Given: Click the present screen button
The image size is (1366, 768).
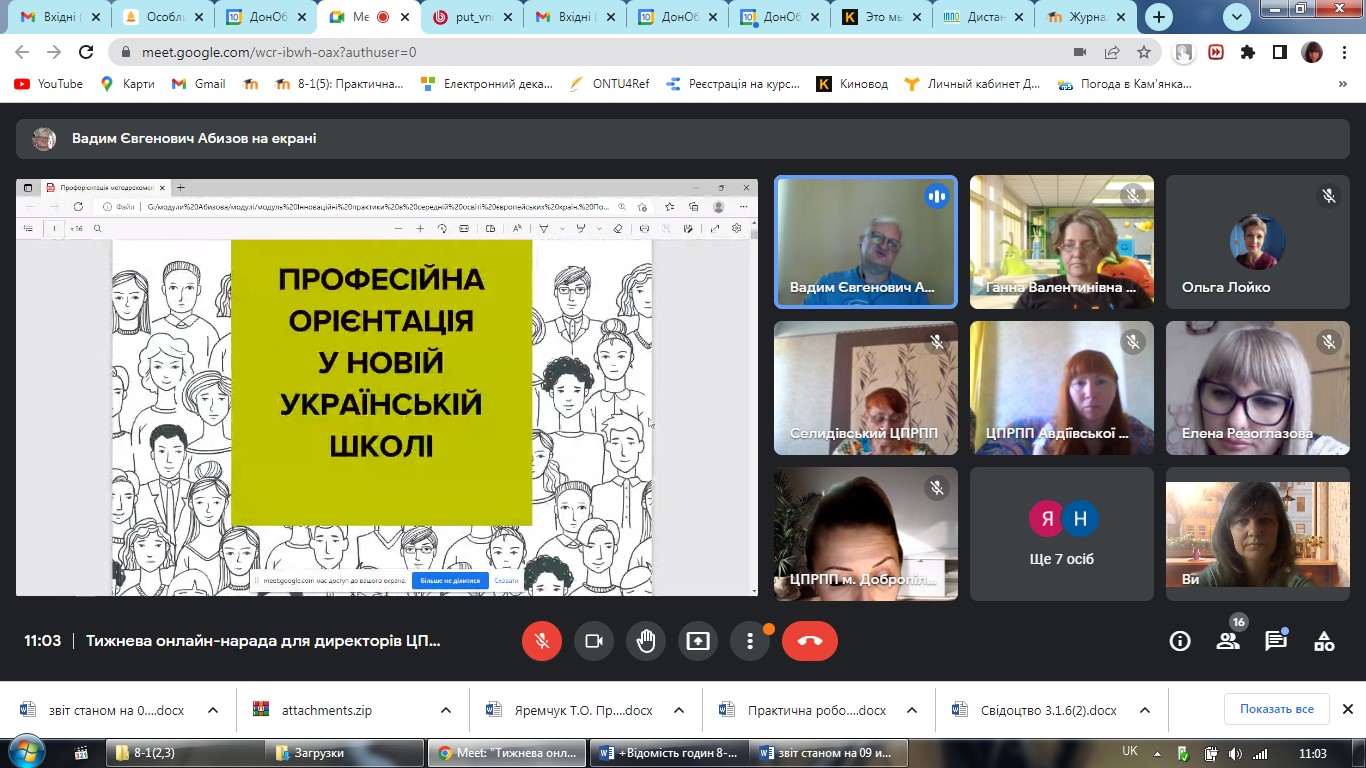Looking at the screenshot, I should click(x=698, y=641).
